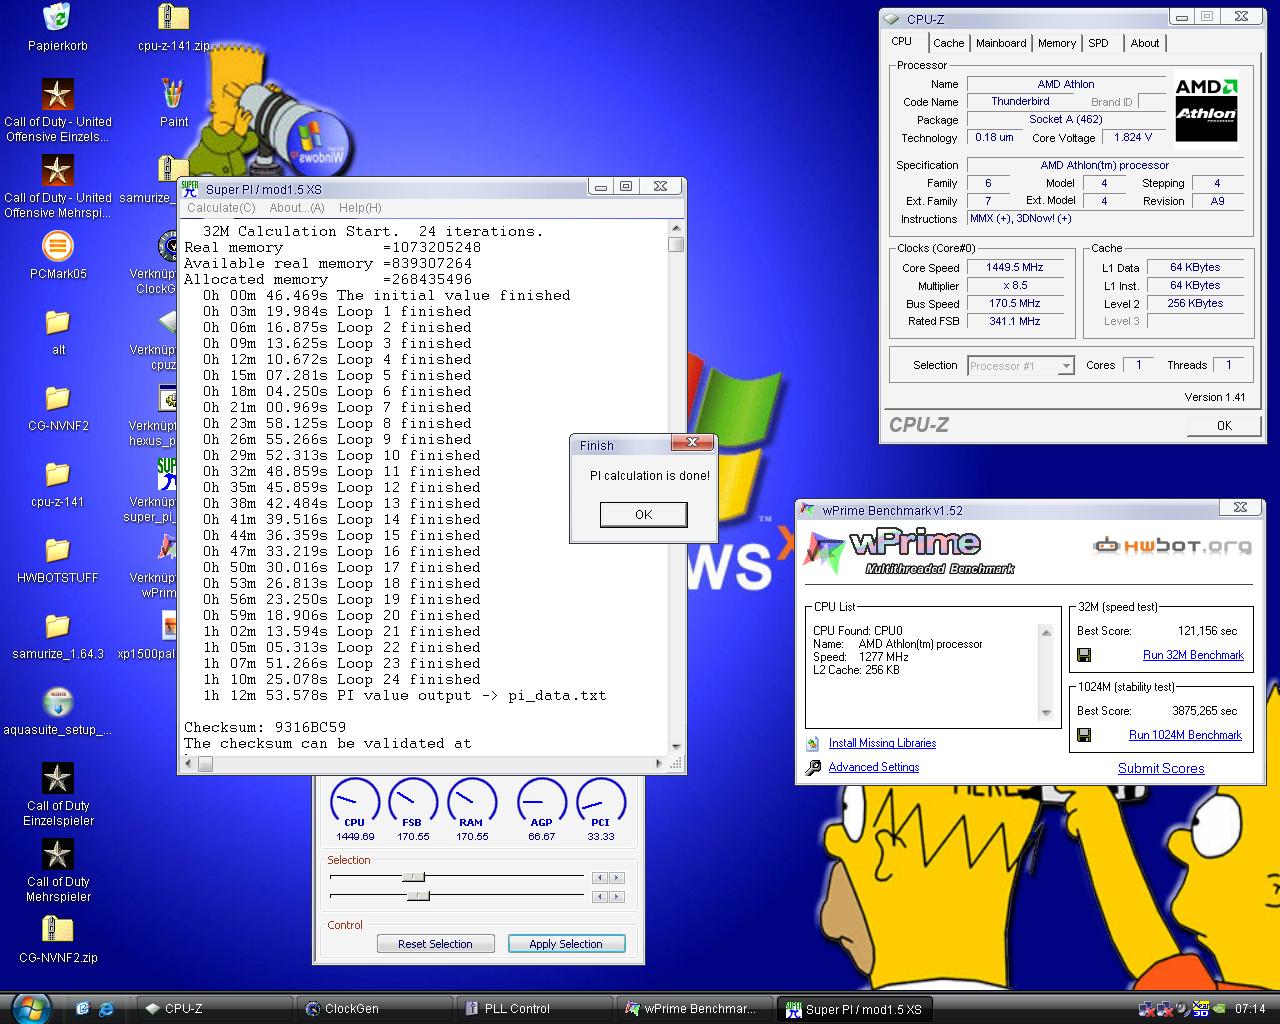Click Apply Selection button in ClockGen
The width and height of the screenshot is (1280, 1024).
566,944
